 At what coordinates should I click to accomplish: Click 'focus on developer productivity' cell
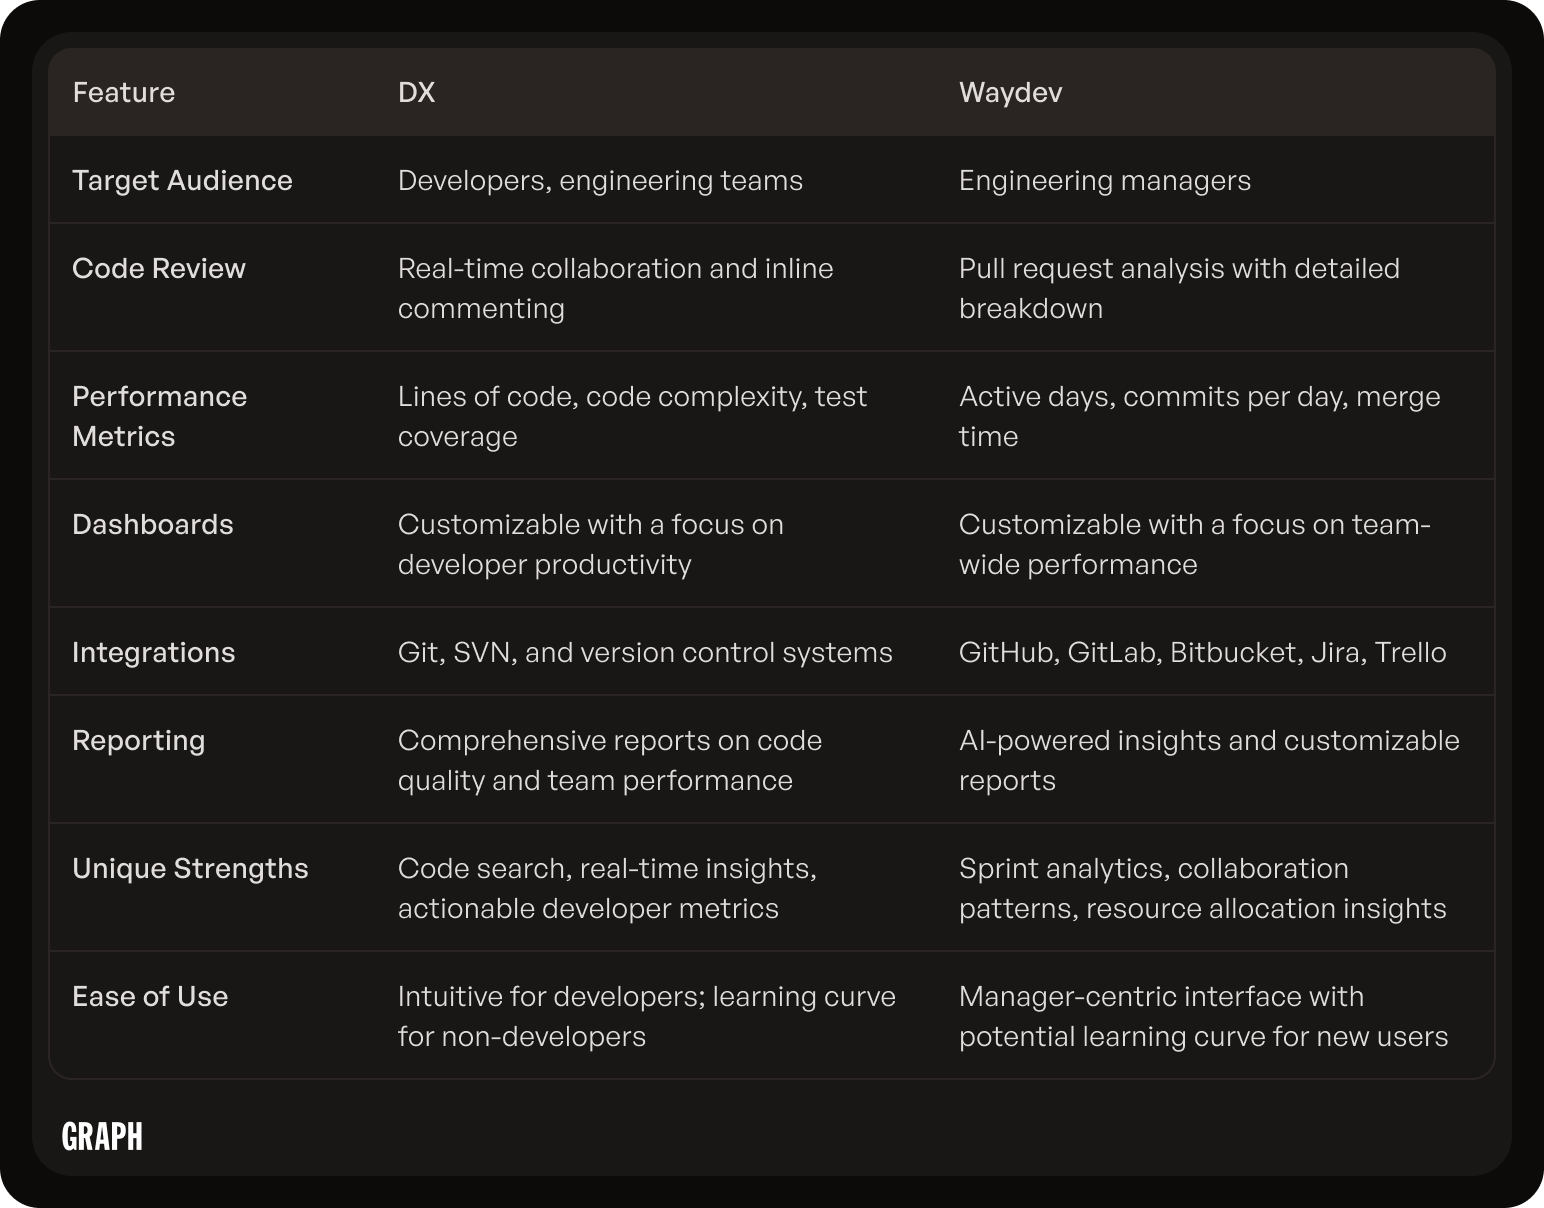tap(591, 544)
